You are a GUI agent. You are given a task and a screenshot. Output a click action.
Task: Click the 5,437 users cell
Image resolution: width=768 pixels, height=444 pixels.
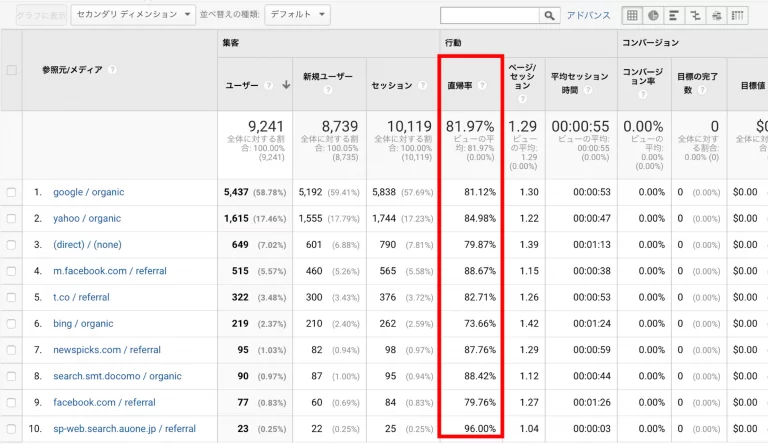pyautogui.click(x=236, y=192)
